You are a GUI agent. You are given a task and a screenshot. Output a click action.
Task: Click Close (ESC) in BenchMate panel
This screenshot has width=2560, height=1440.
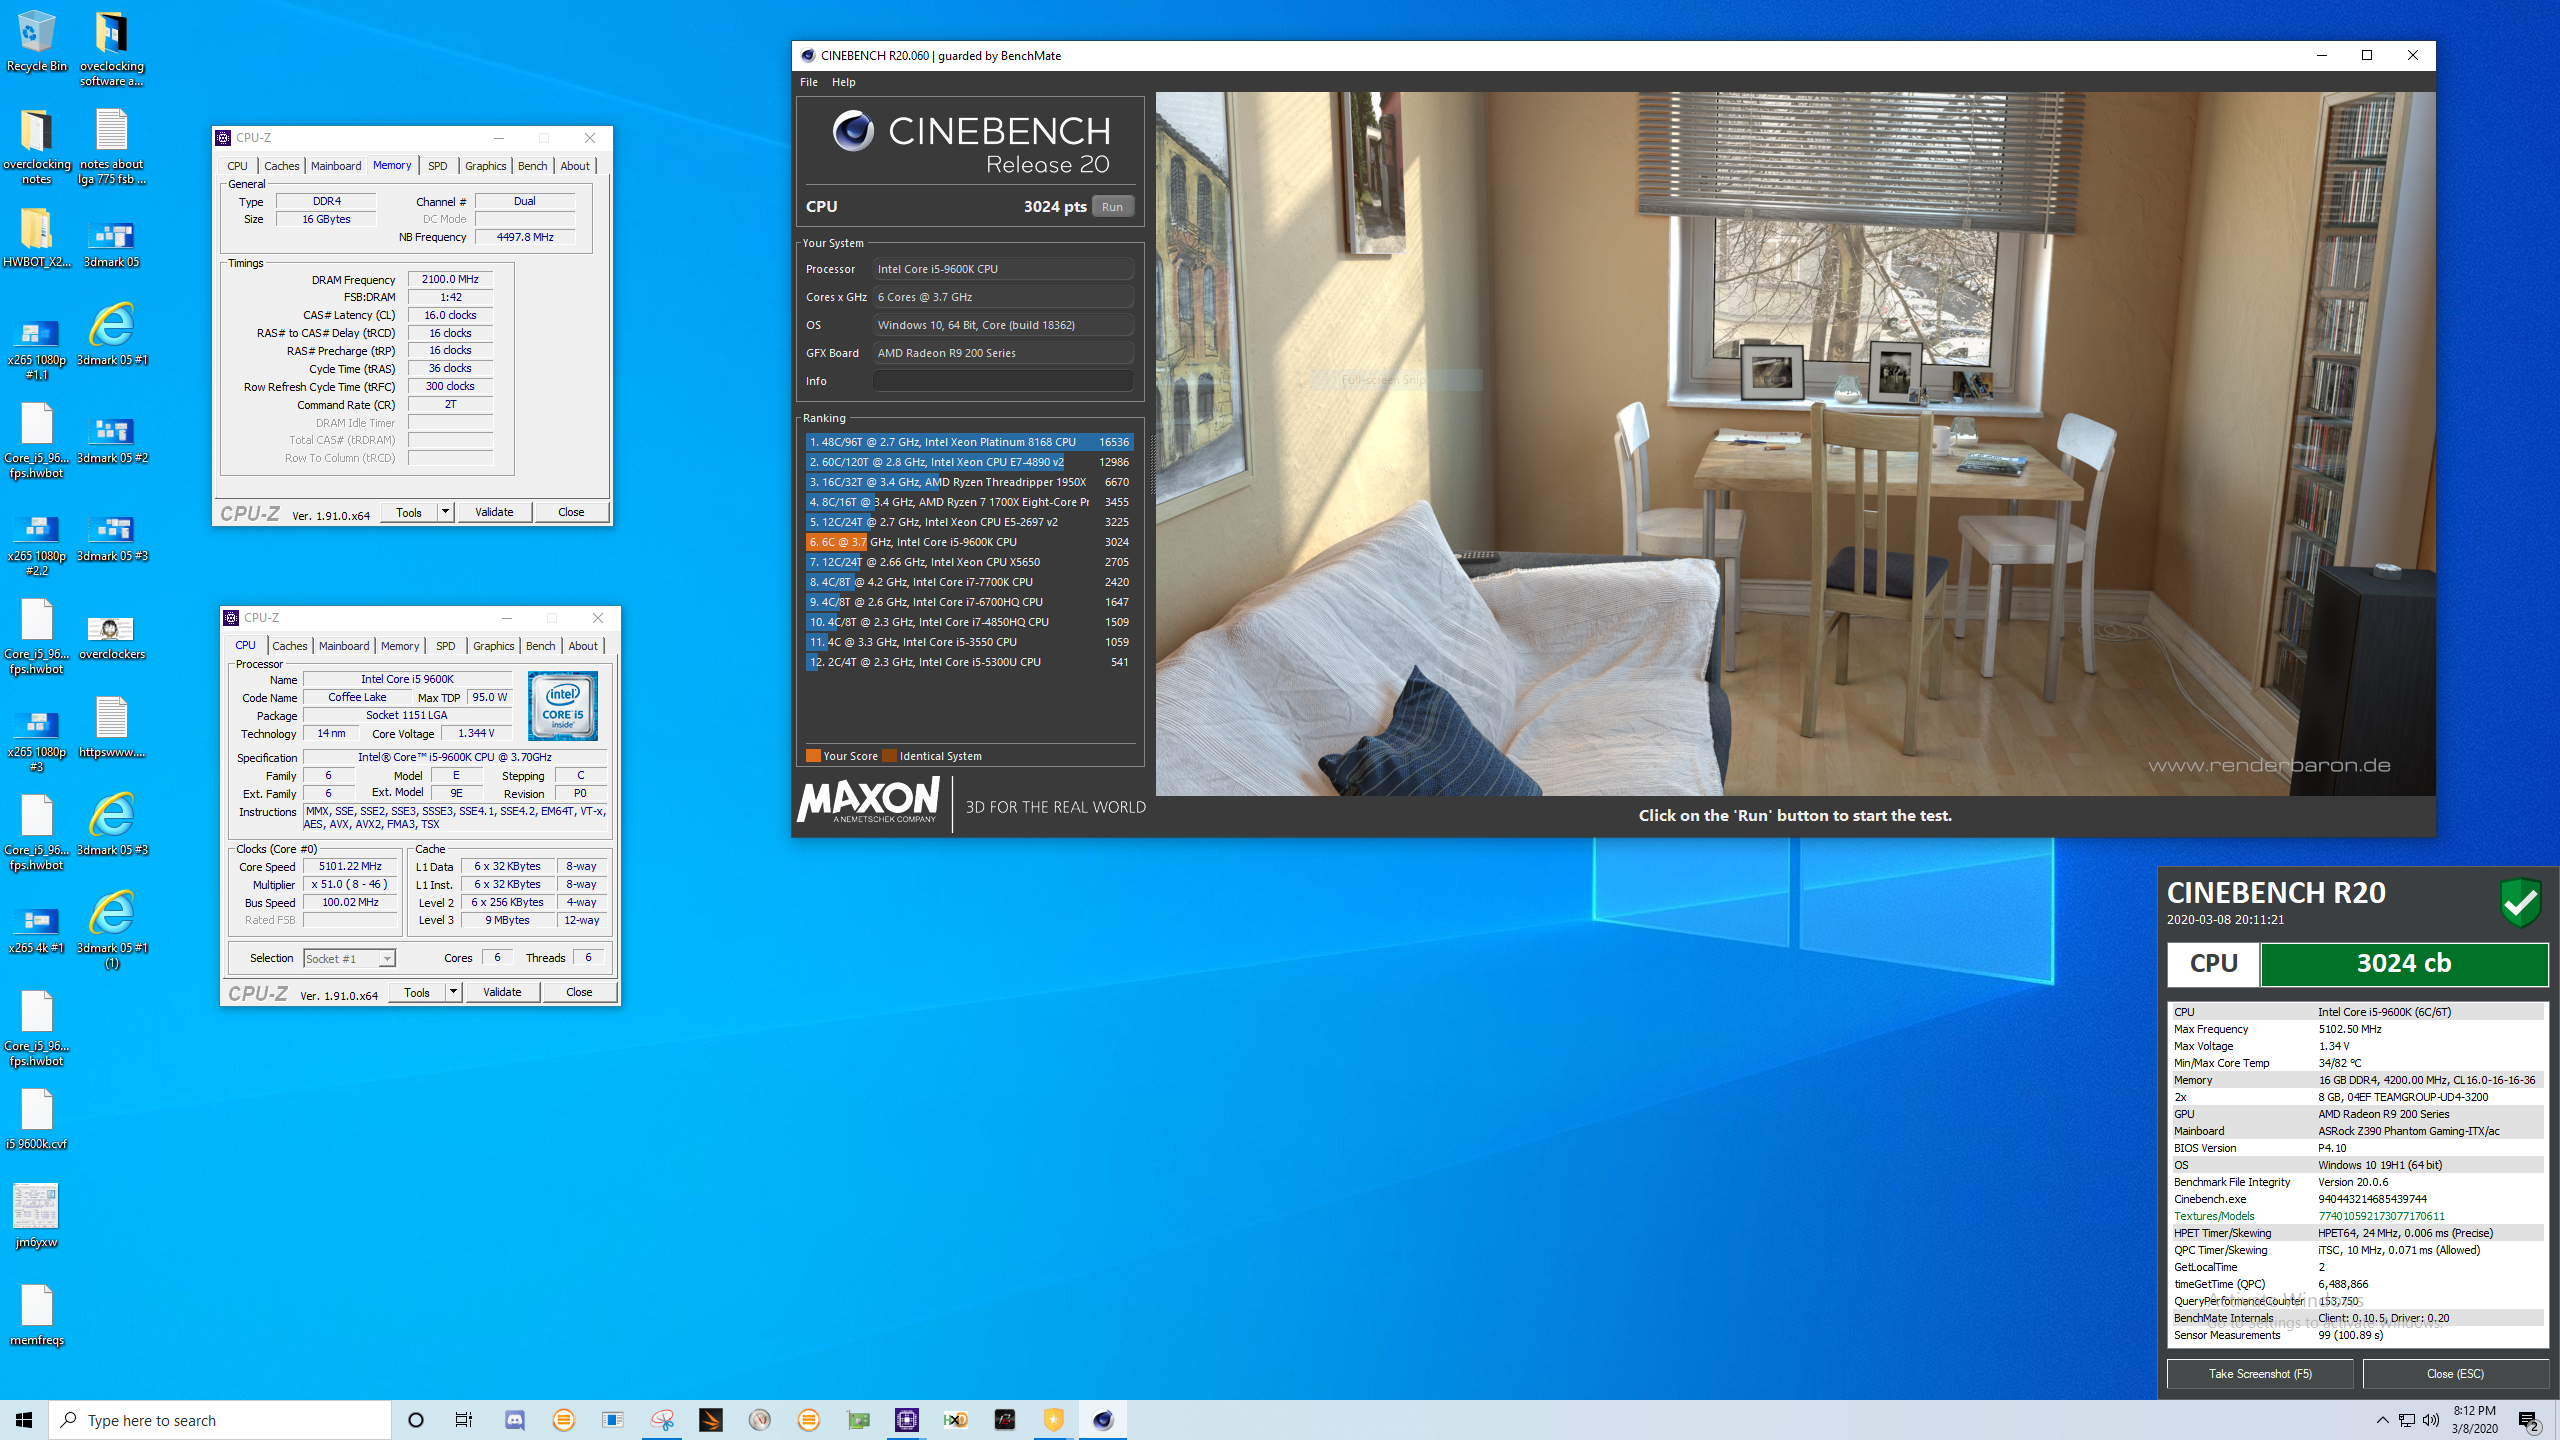coord(2455,1374)
